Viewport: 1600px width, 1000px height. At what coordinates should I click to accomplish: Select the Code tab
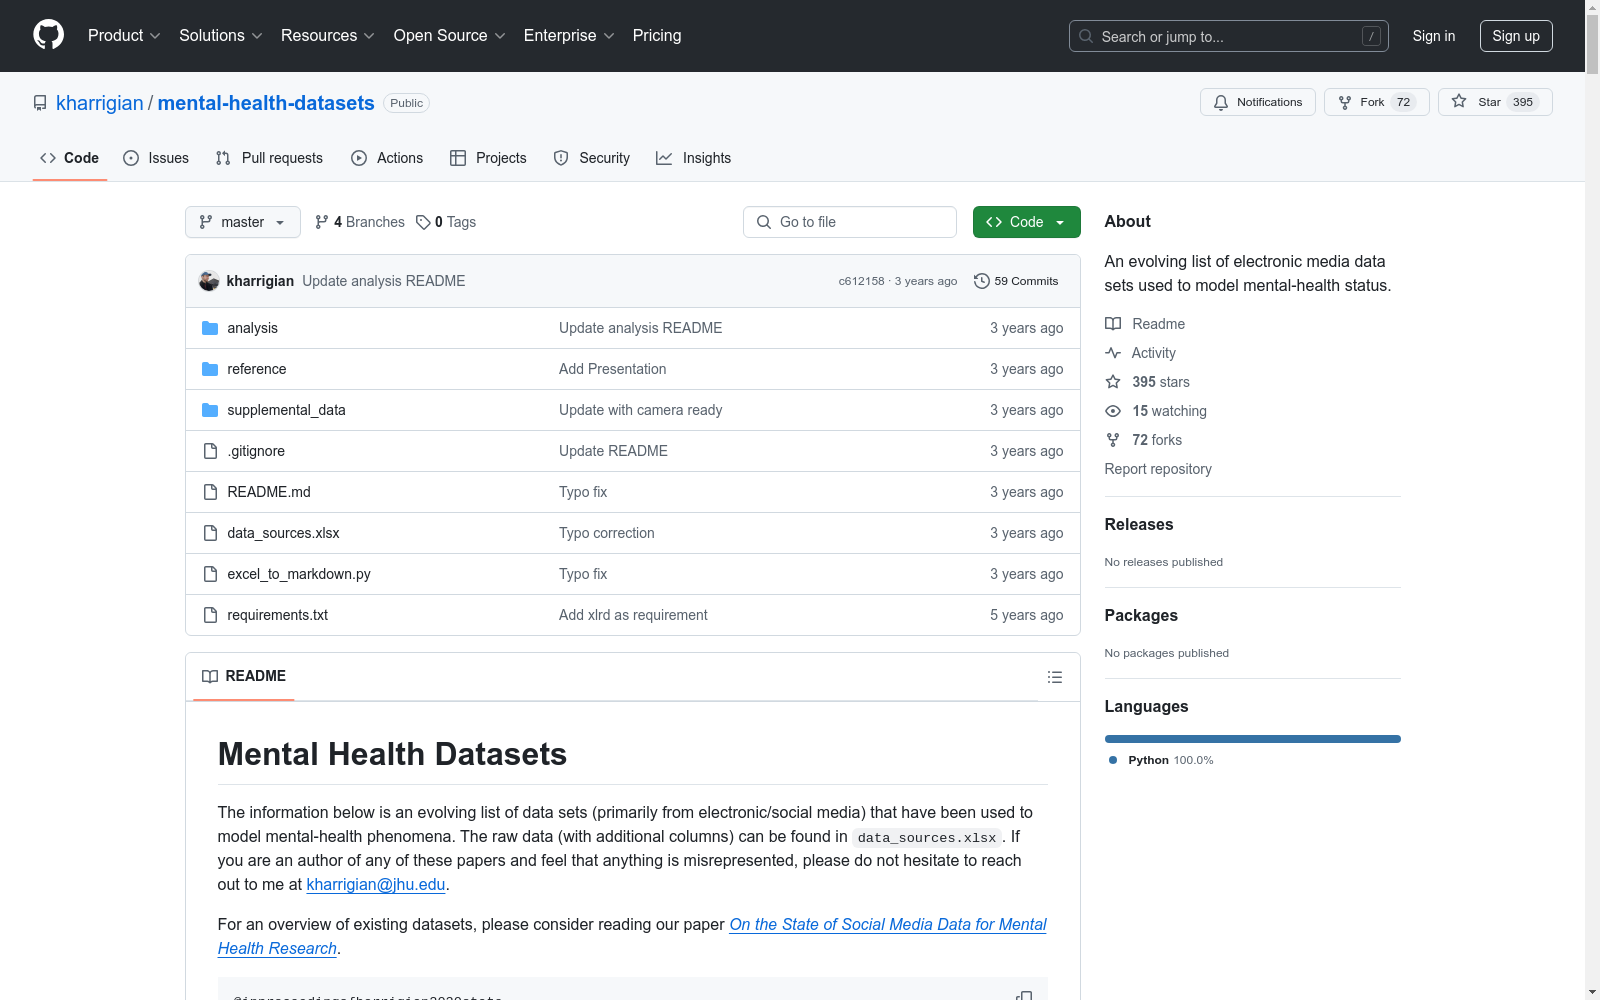[x=70, y=158]
